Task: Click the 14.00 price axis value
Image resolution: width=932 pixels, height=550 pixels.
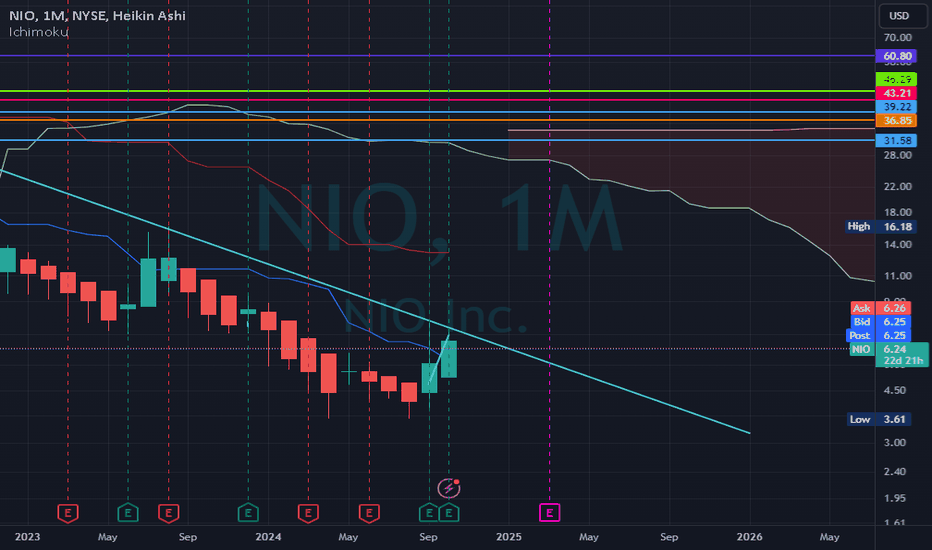Action: tap(897, 244)
